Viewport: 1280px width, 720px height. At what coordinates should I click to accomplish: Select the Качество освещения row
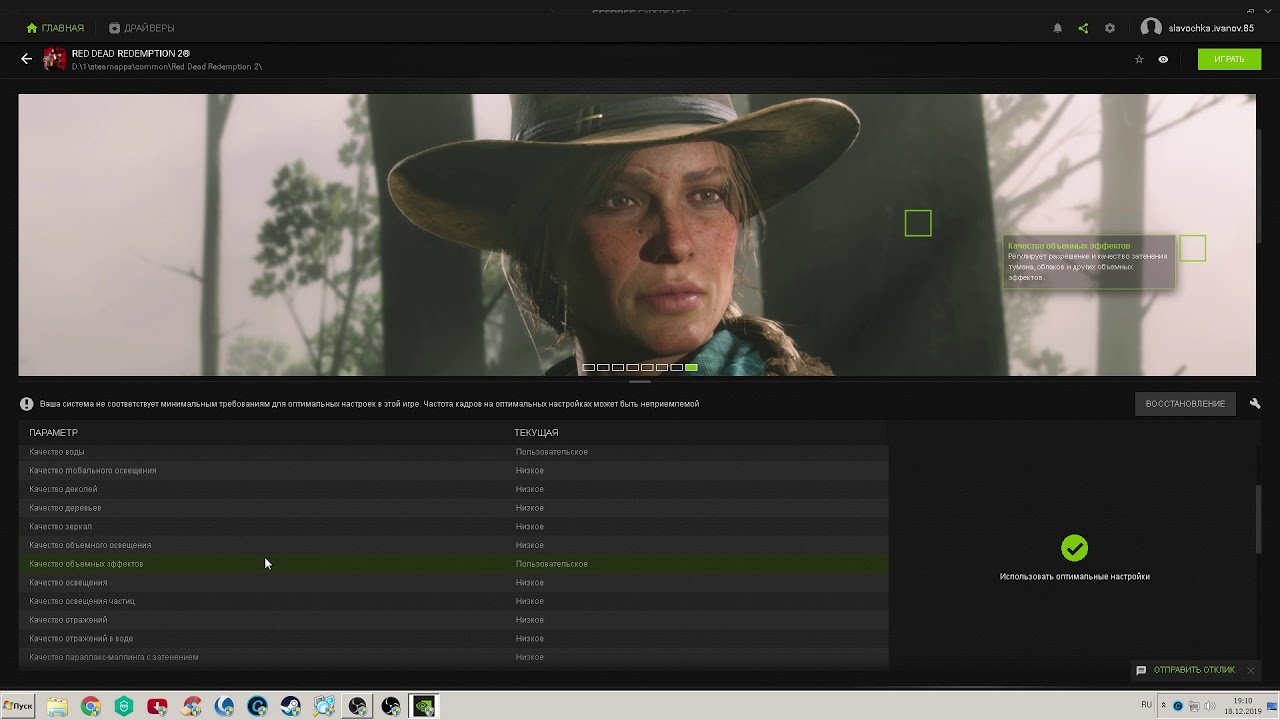click(453, 583)
